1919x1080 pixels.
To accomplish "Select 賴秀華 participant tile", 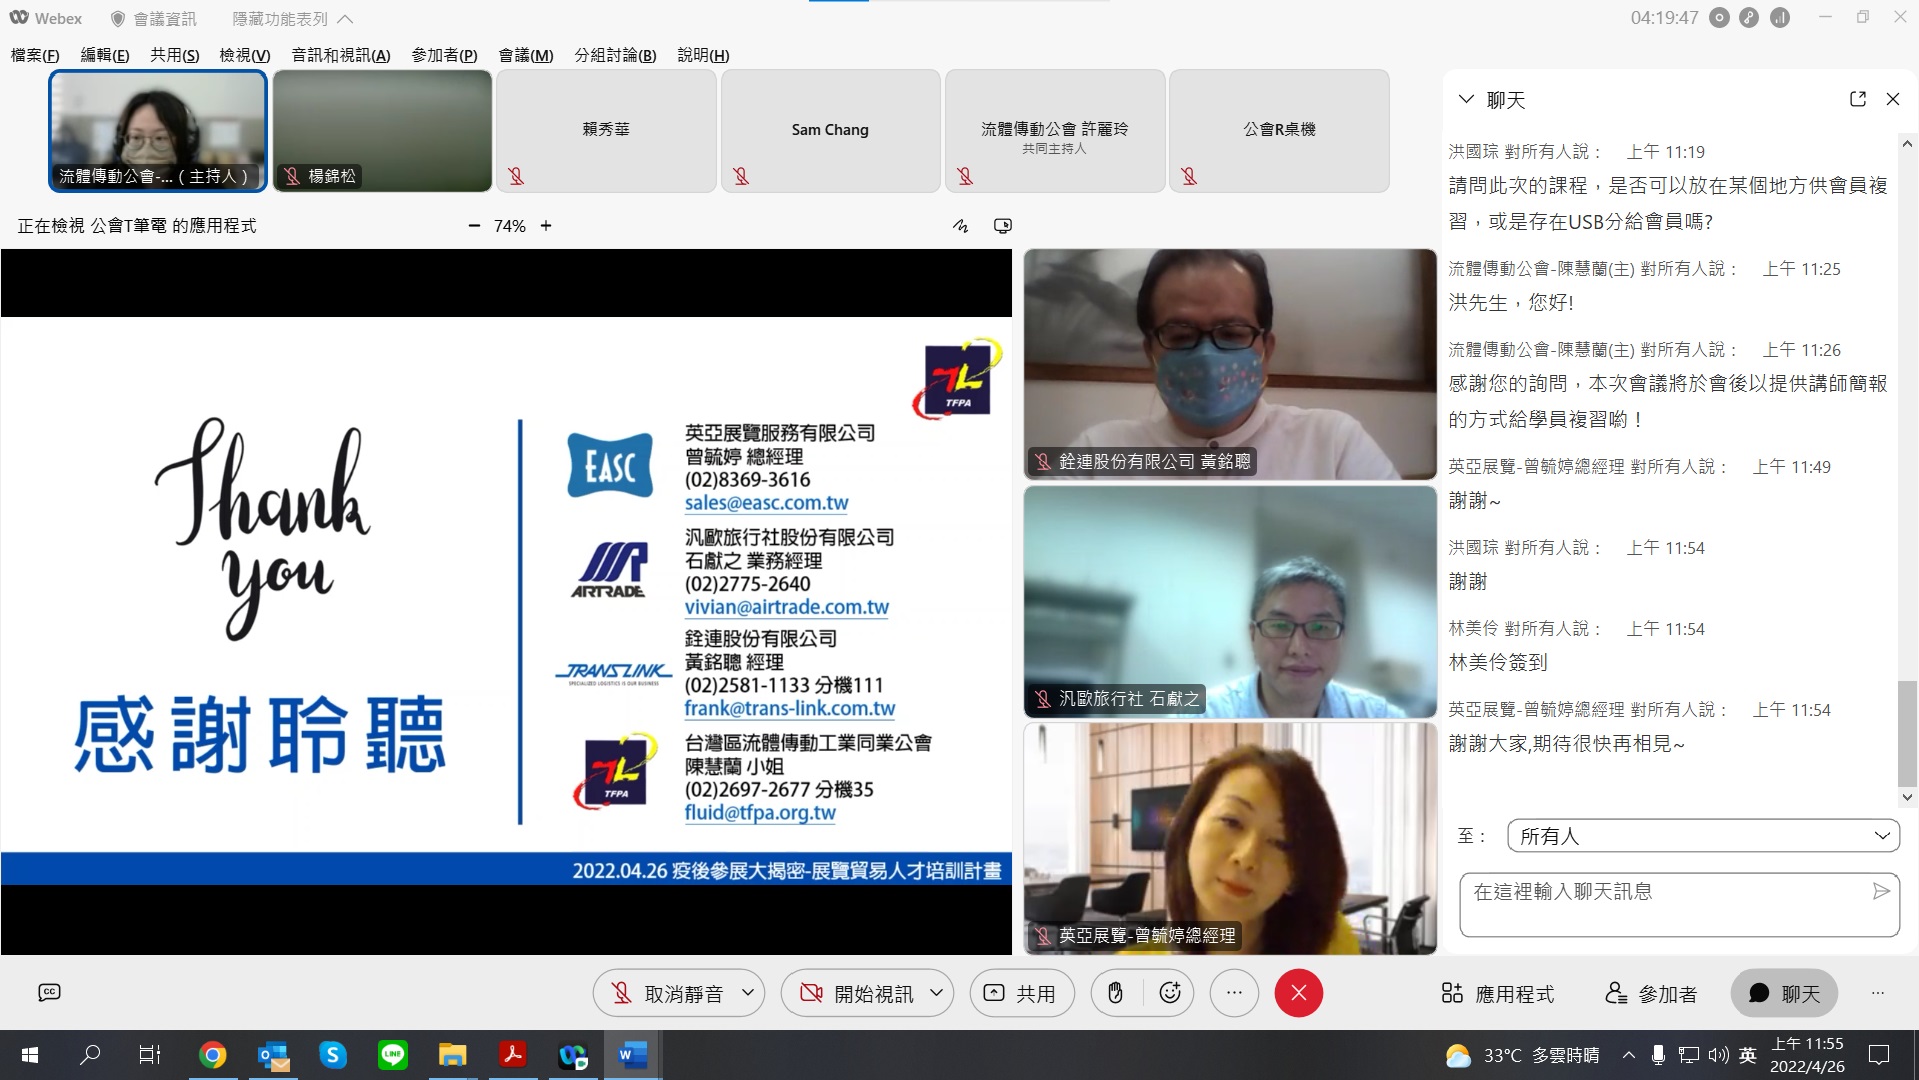I will coord(606,130).
